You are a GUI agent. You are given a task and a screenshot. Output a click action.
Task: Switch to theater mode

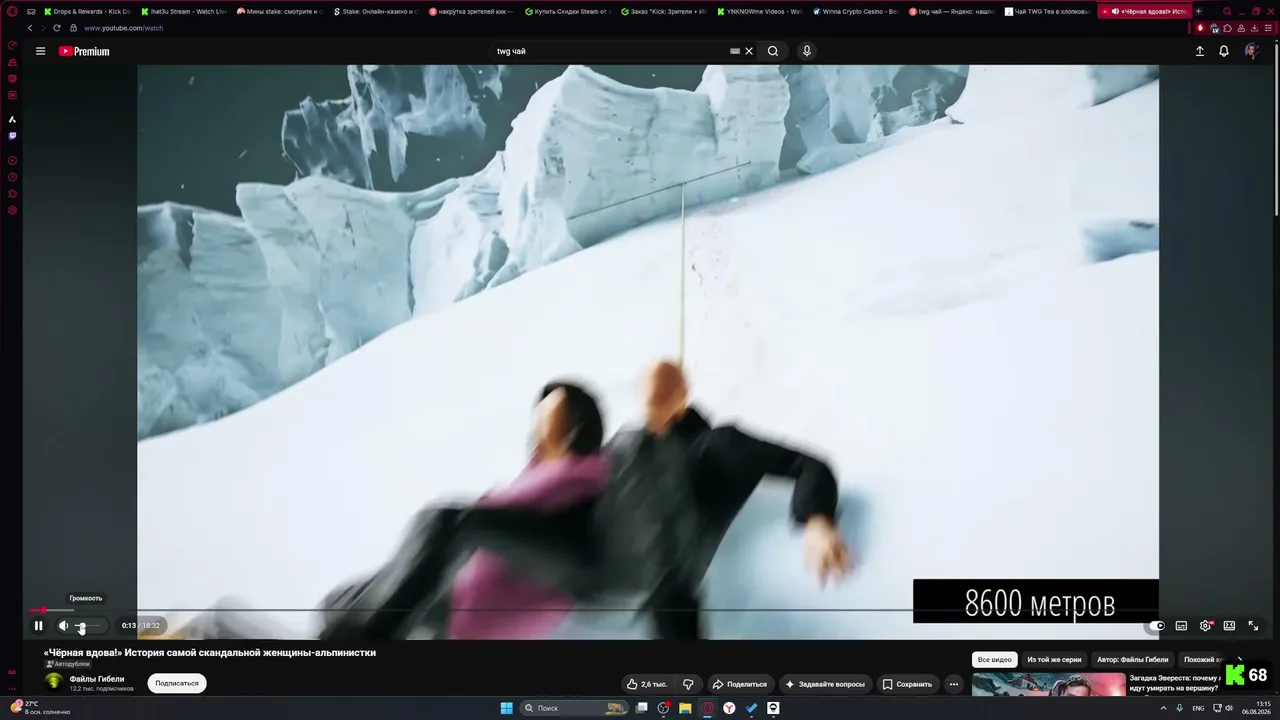[x=1229, y=626]
